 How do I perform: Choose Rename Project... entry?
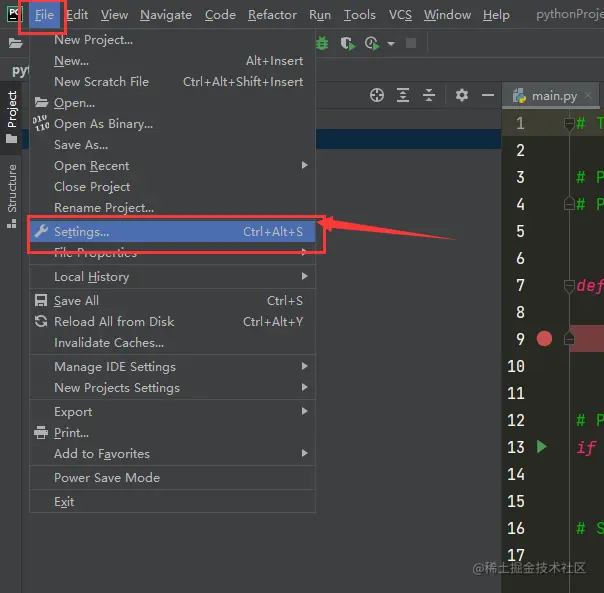[x=173, y=208]
